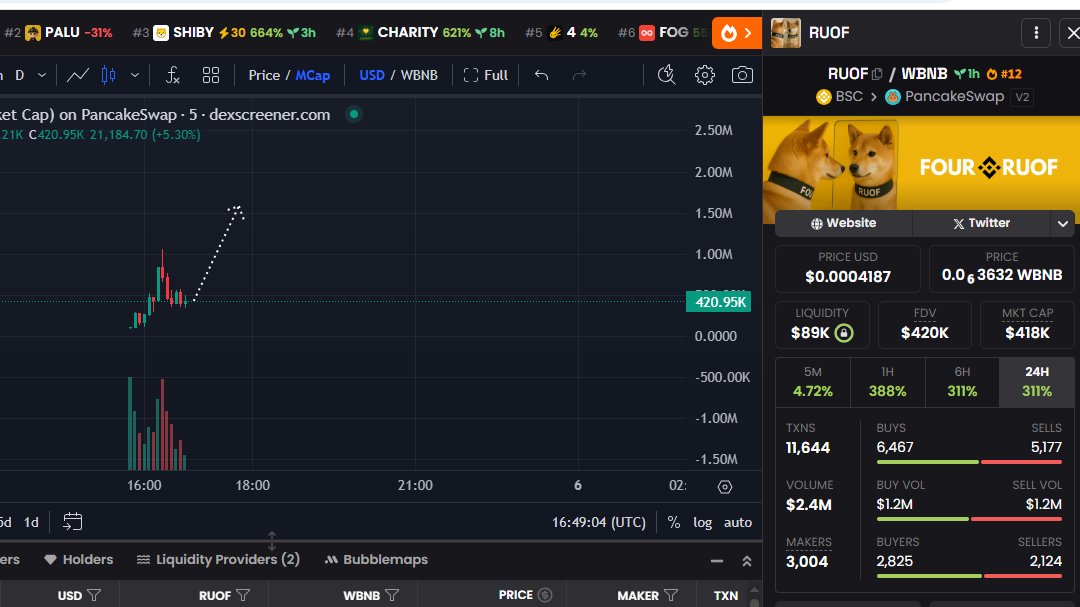The height and width of the screenshot is (607, 1080).
Task: Select the 1d range button
Action: click(x=31, y=522)
